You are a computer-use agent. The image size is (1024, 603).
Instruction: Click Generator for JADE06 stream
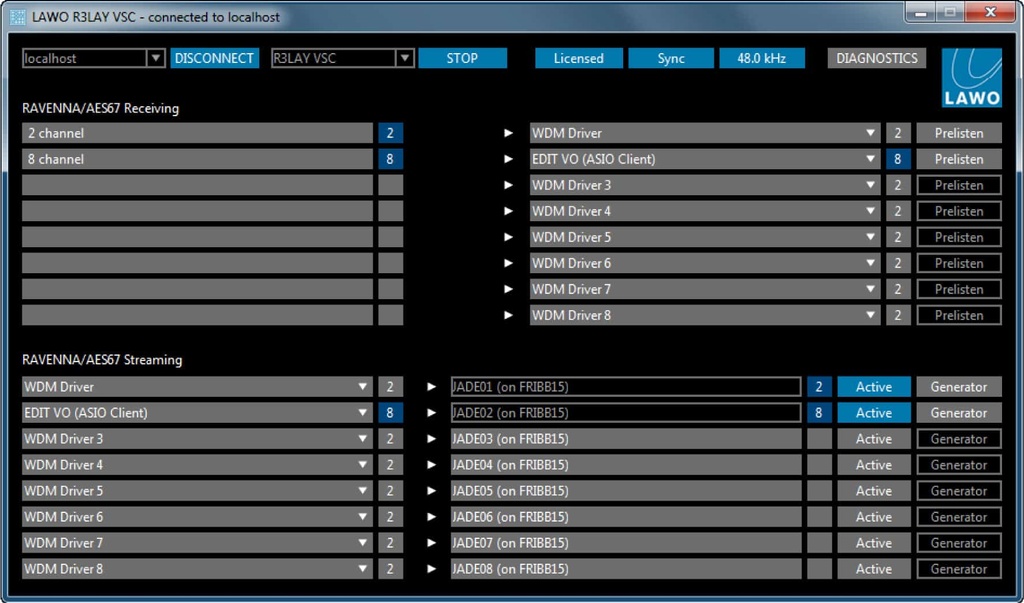point(959,517)
